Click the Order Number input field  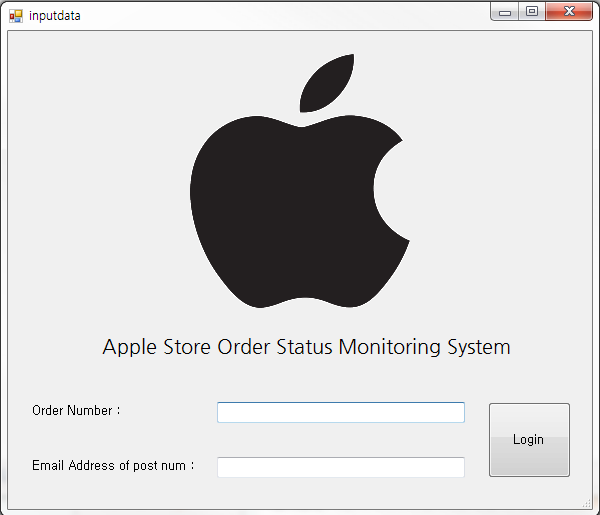pos(341,412)
